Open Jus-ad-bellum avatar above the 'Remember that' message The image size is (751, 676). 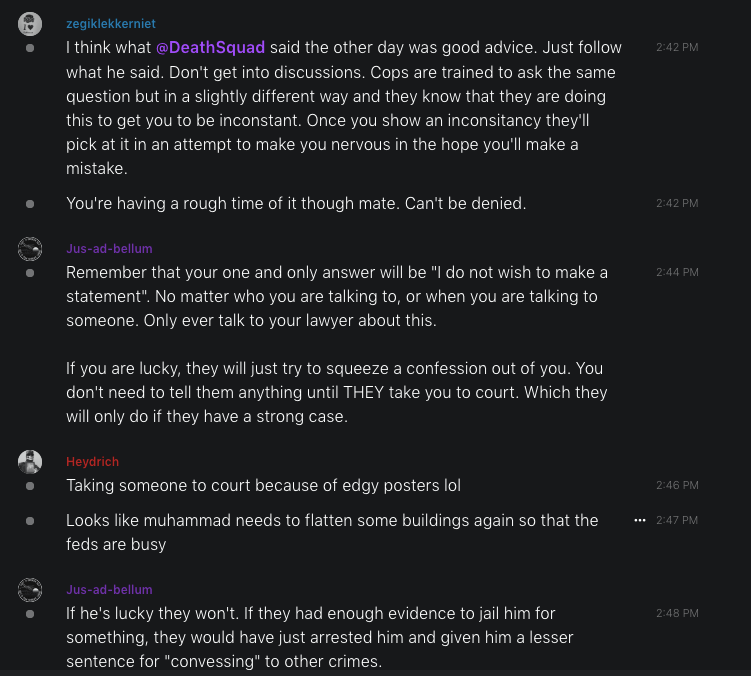click(x=30, y=248)
